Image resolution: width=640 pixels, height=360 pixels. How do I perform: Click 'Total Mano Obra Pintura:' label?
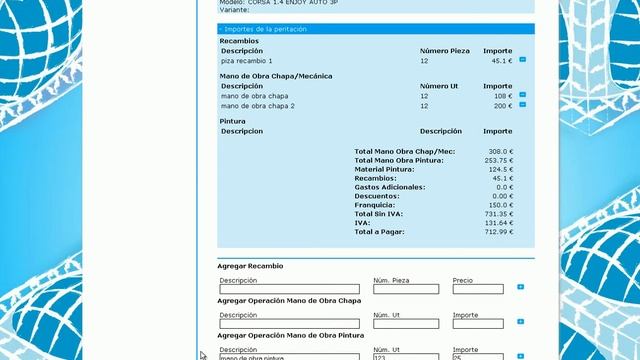(x=399, y=160)
